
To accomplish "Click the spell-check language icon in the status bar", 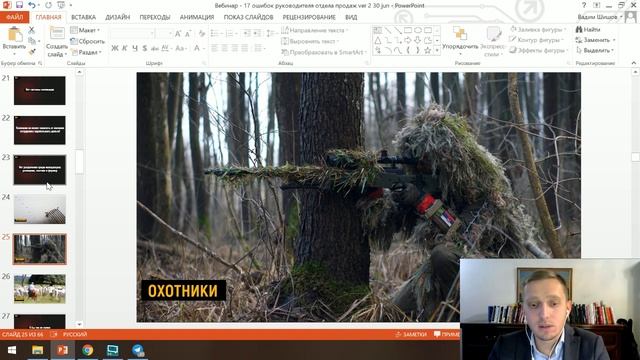I will (54, 334).
